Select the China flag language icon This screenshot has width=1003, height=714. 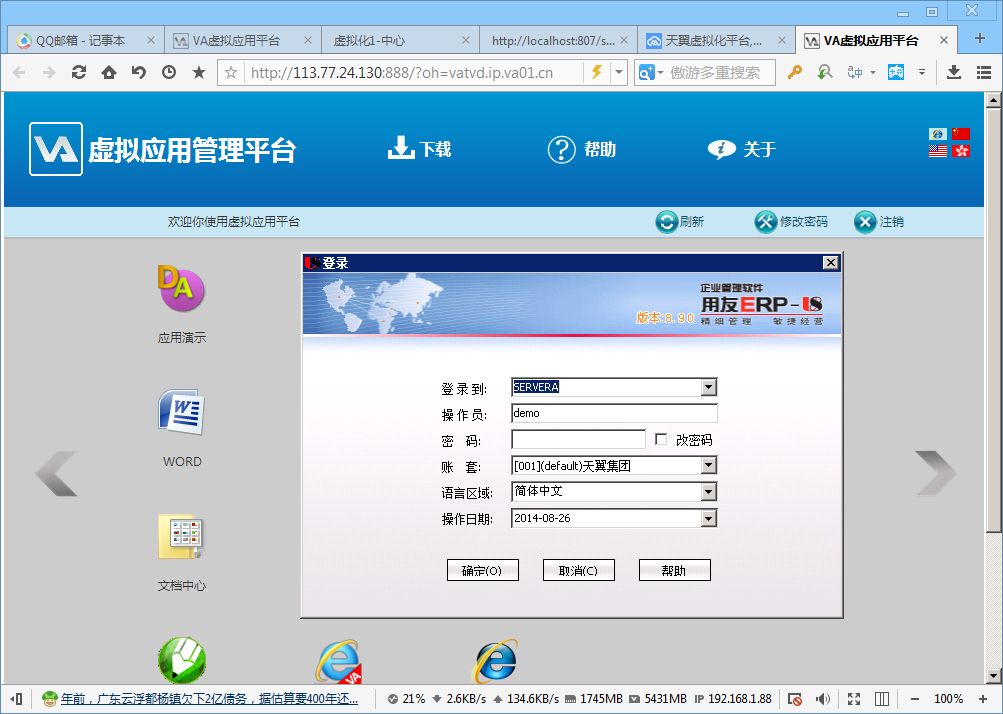(x=961, y=134)
